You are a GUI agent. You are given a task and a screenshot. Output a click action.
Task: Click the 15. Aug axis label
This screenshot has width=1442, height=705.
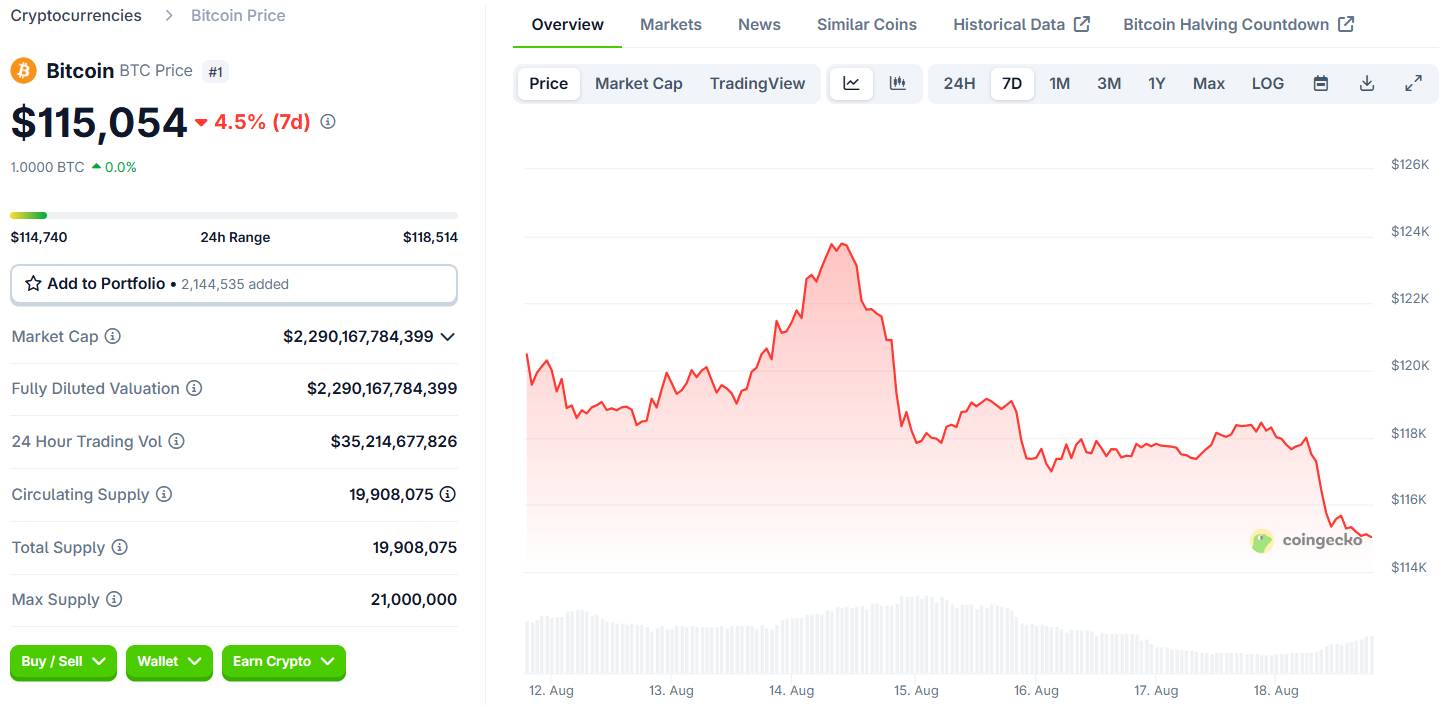click(916, 691)
